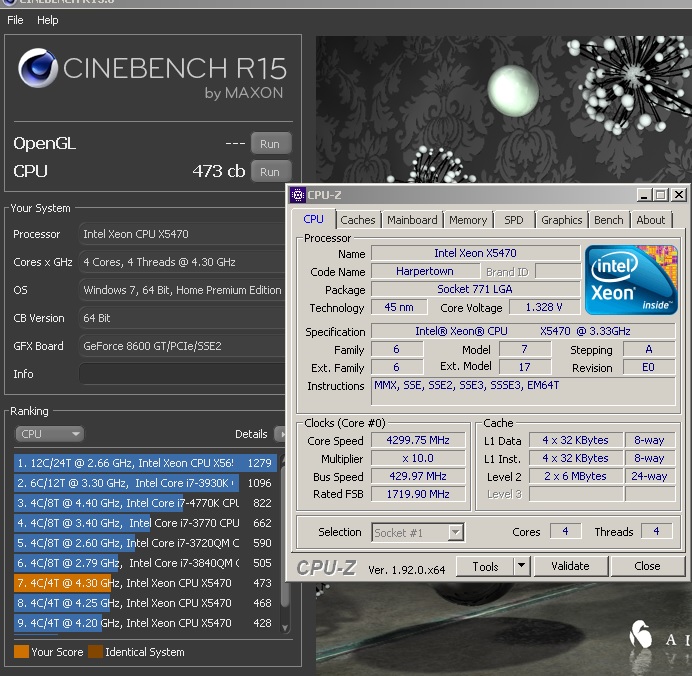The width and height of the screenshot is (692, 676).
Task: Click the Level 2 cache value 2 x 6 MBytes
Action: pyautogui.click(x=575, y=476)
